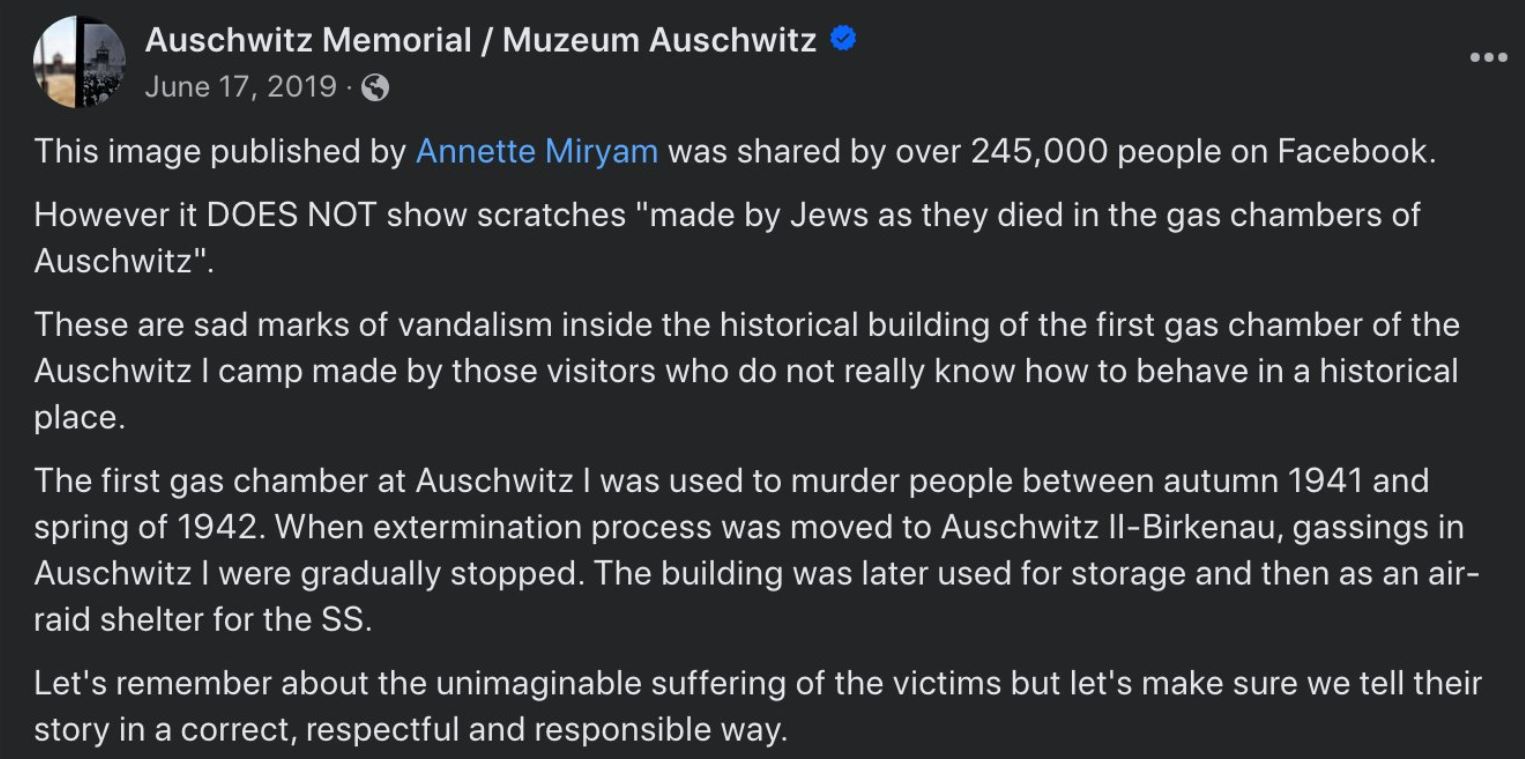1525x759 pixels.
Task: Click the closing paragraph starting "Let's remember"
Action: pos(758,706)
